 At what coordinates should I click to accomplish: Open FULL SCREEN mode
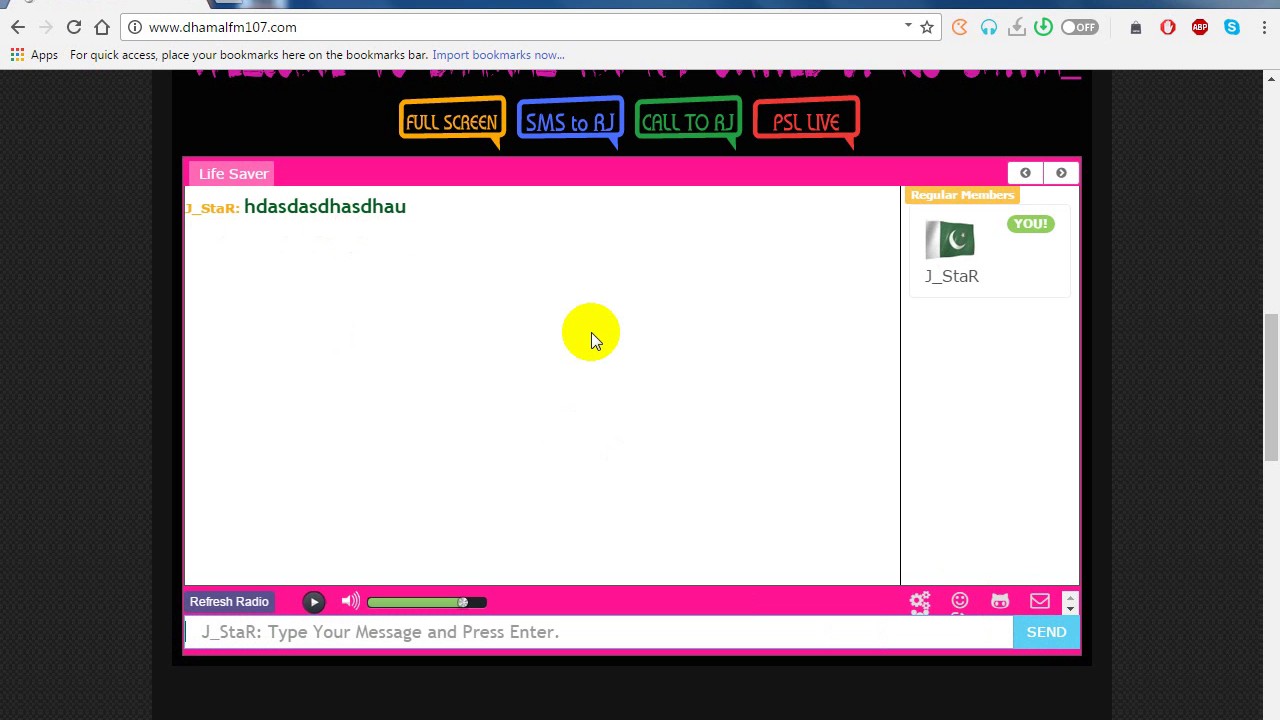[452, 122]
